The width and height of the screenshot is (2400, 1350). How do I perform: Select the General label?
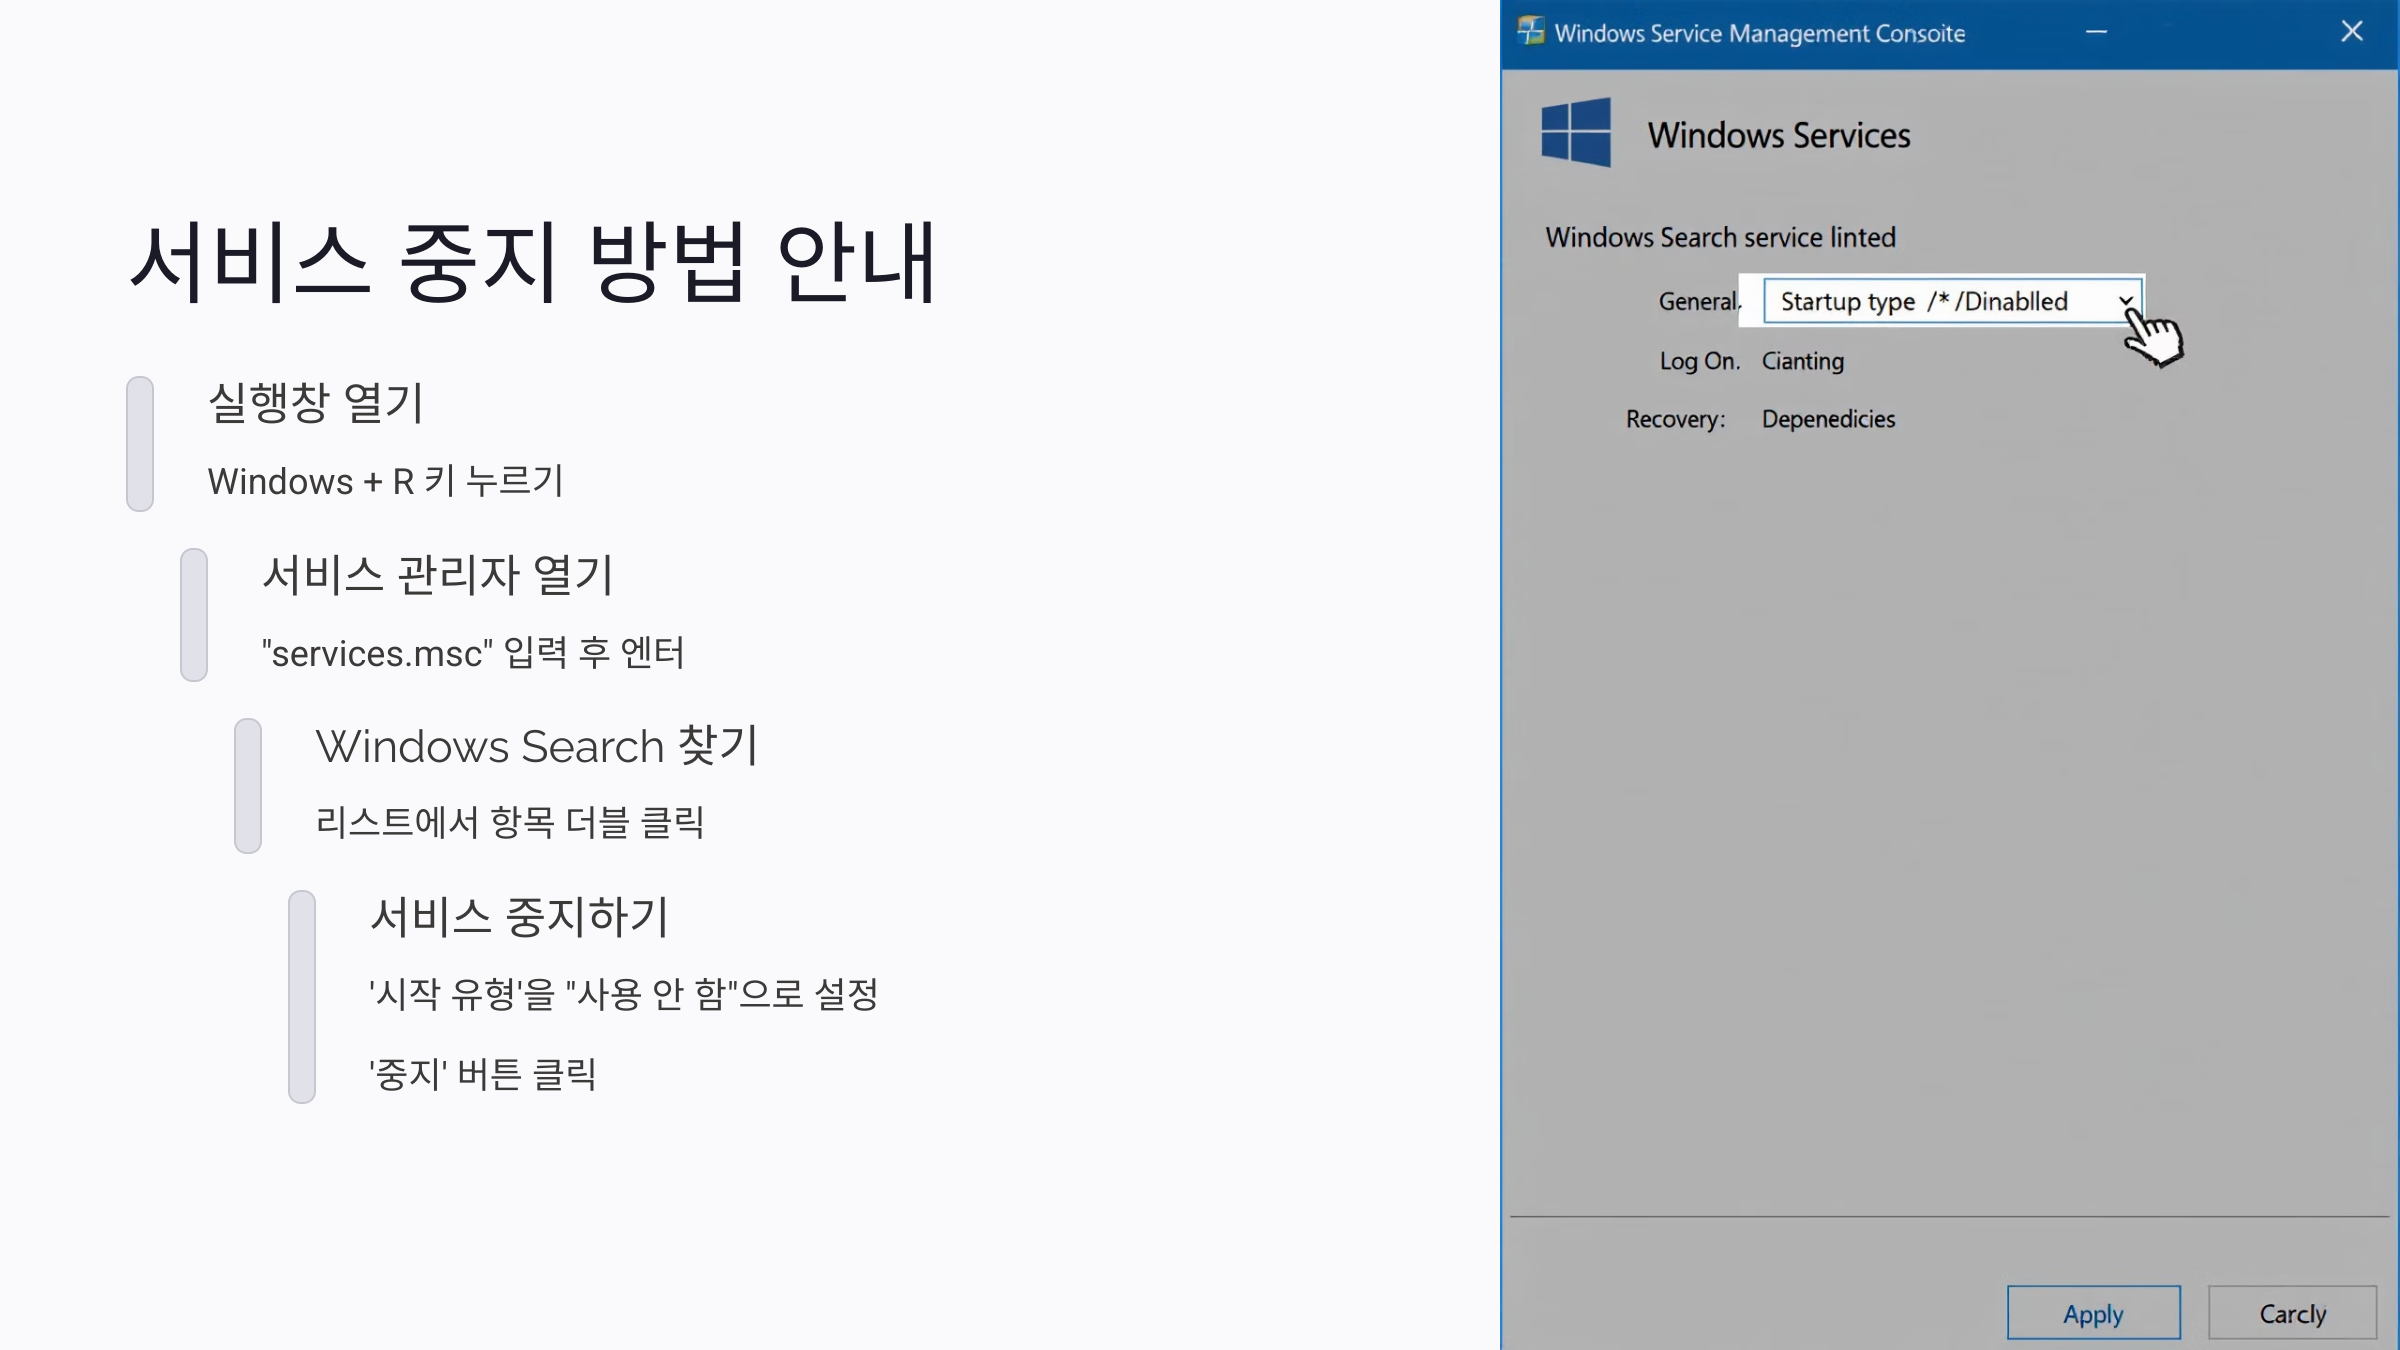point(1698,301)
